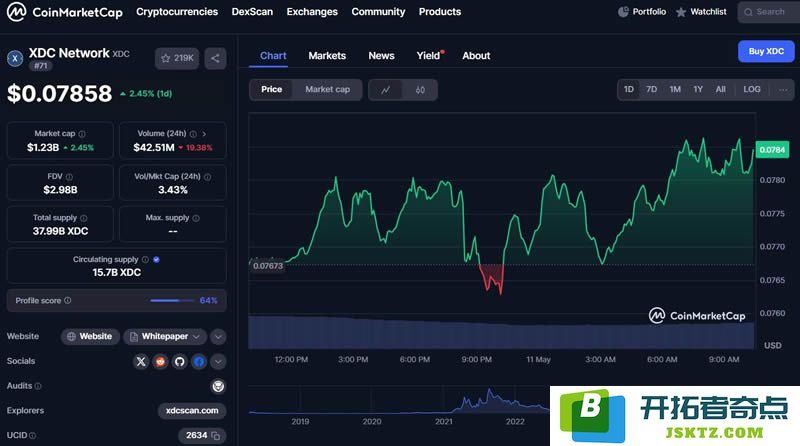The image size is (800, 446).
Task: Switch to the Markets tab
Action: (327, 56)
